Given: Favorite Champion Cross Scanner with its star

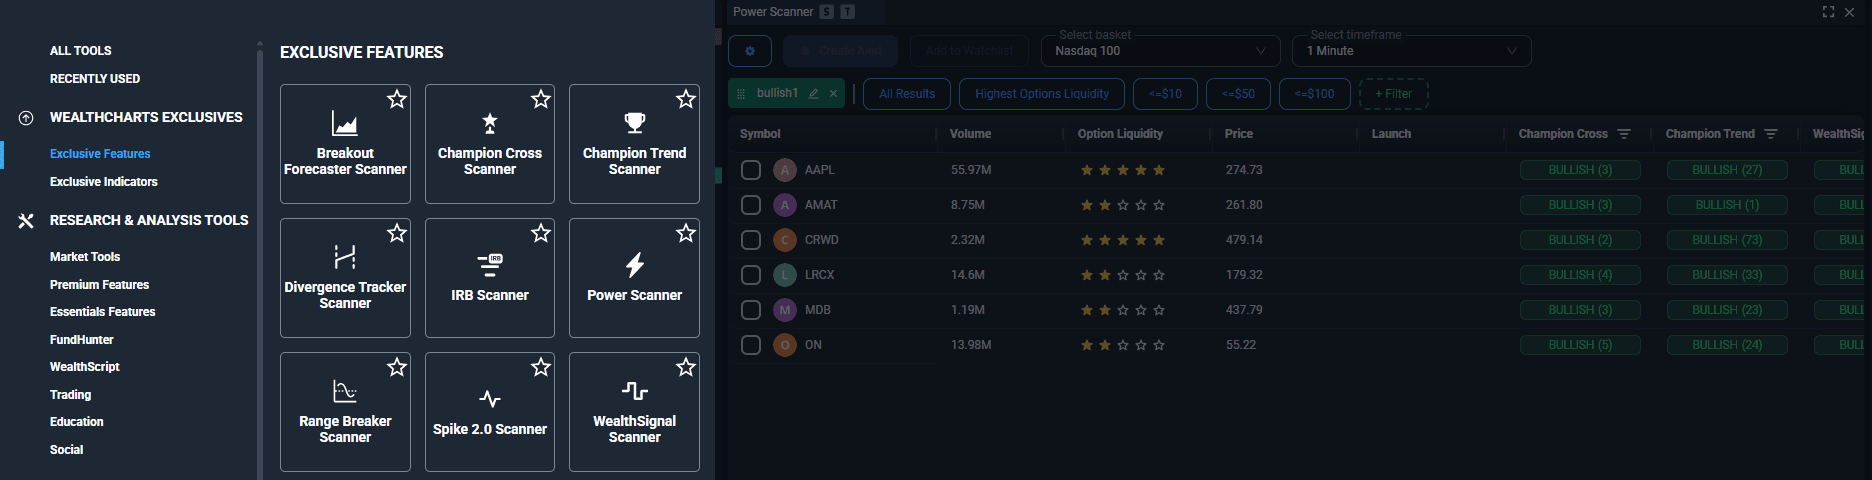Looking at the screenshot, I should pyautogui.click(x=541, y=99).
